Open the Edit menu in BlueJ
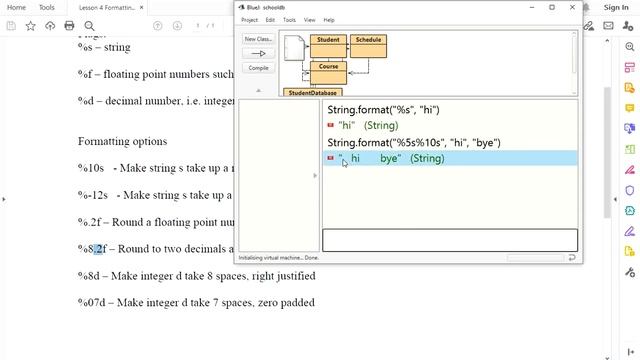Image resolution: width=640 pixels, height=360 pixels. [x=270, y=20]
